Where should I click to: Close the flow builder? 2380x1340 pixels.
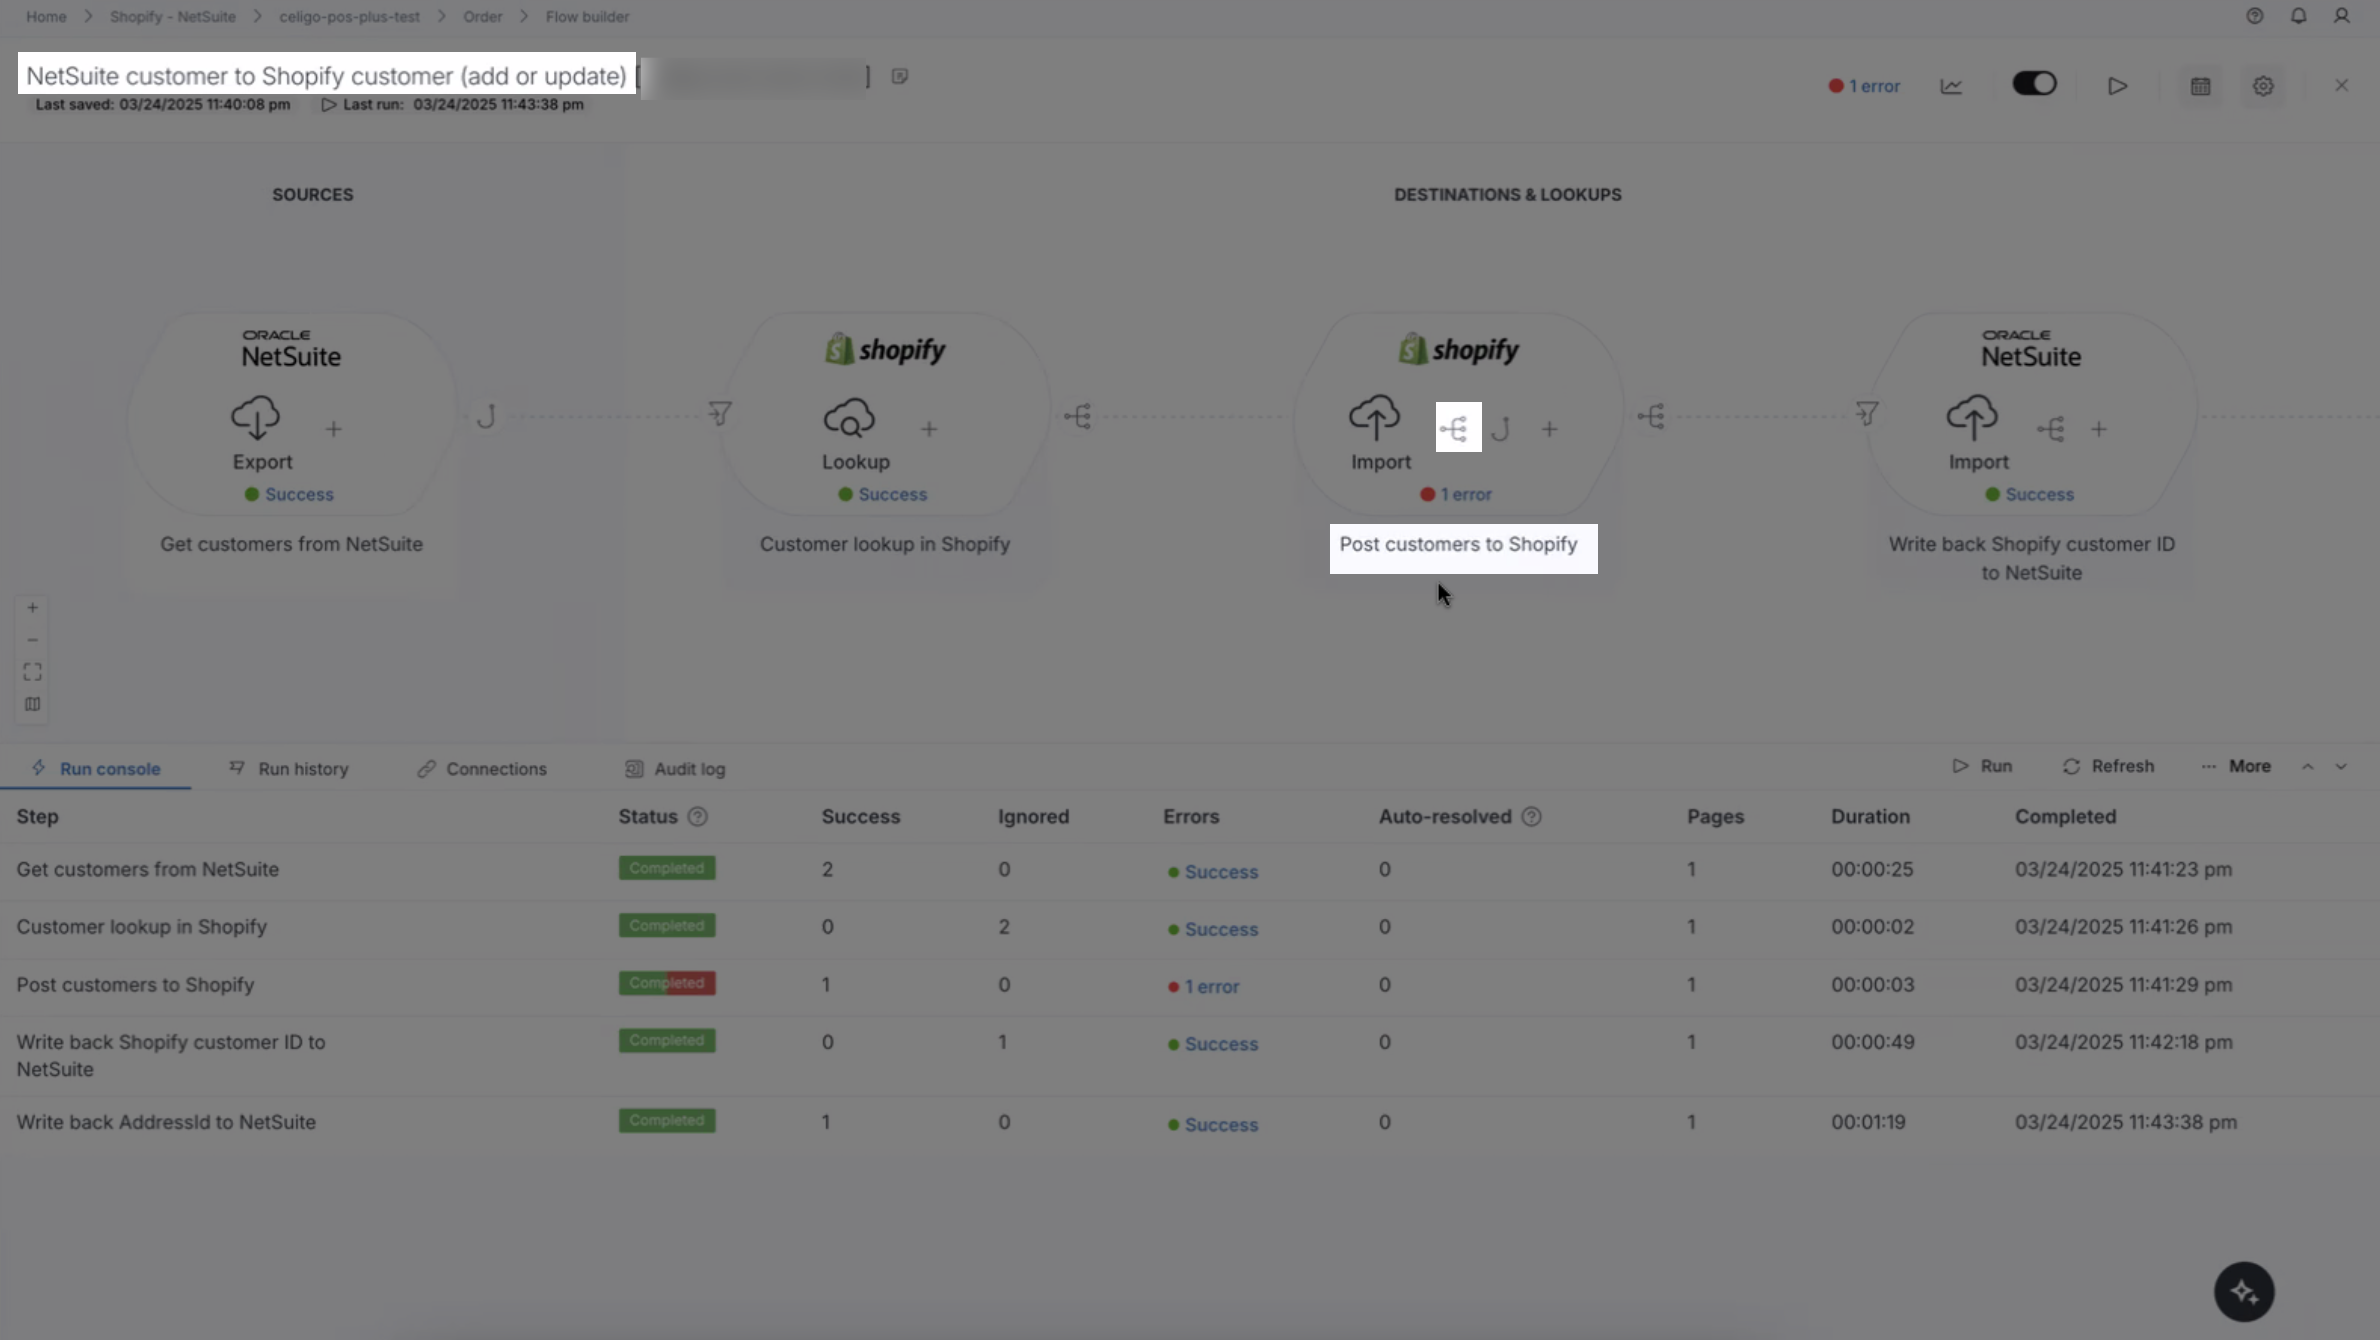(x=2341, y=86)
